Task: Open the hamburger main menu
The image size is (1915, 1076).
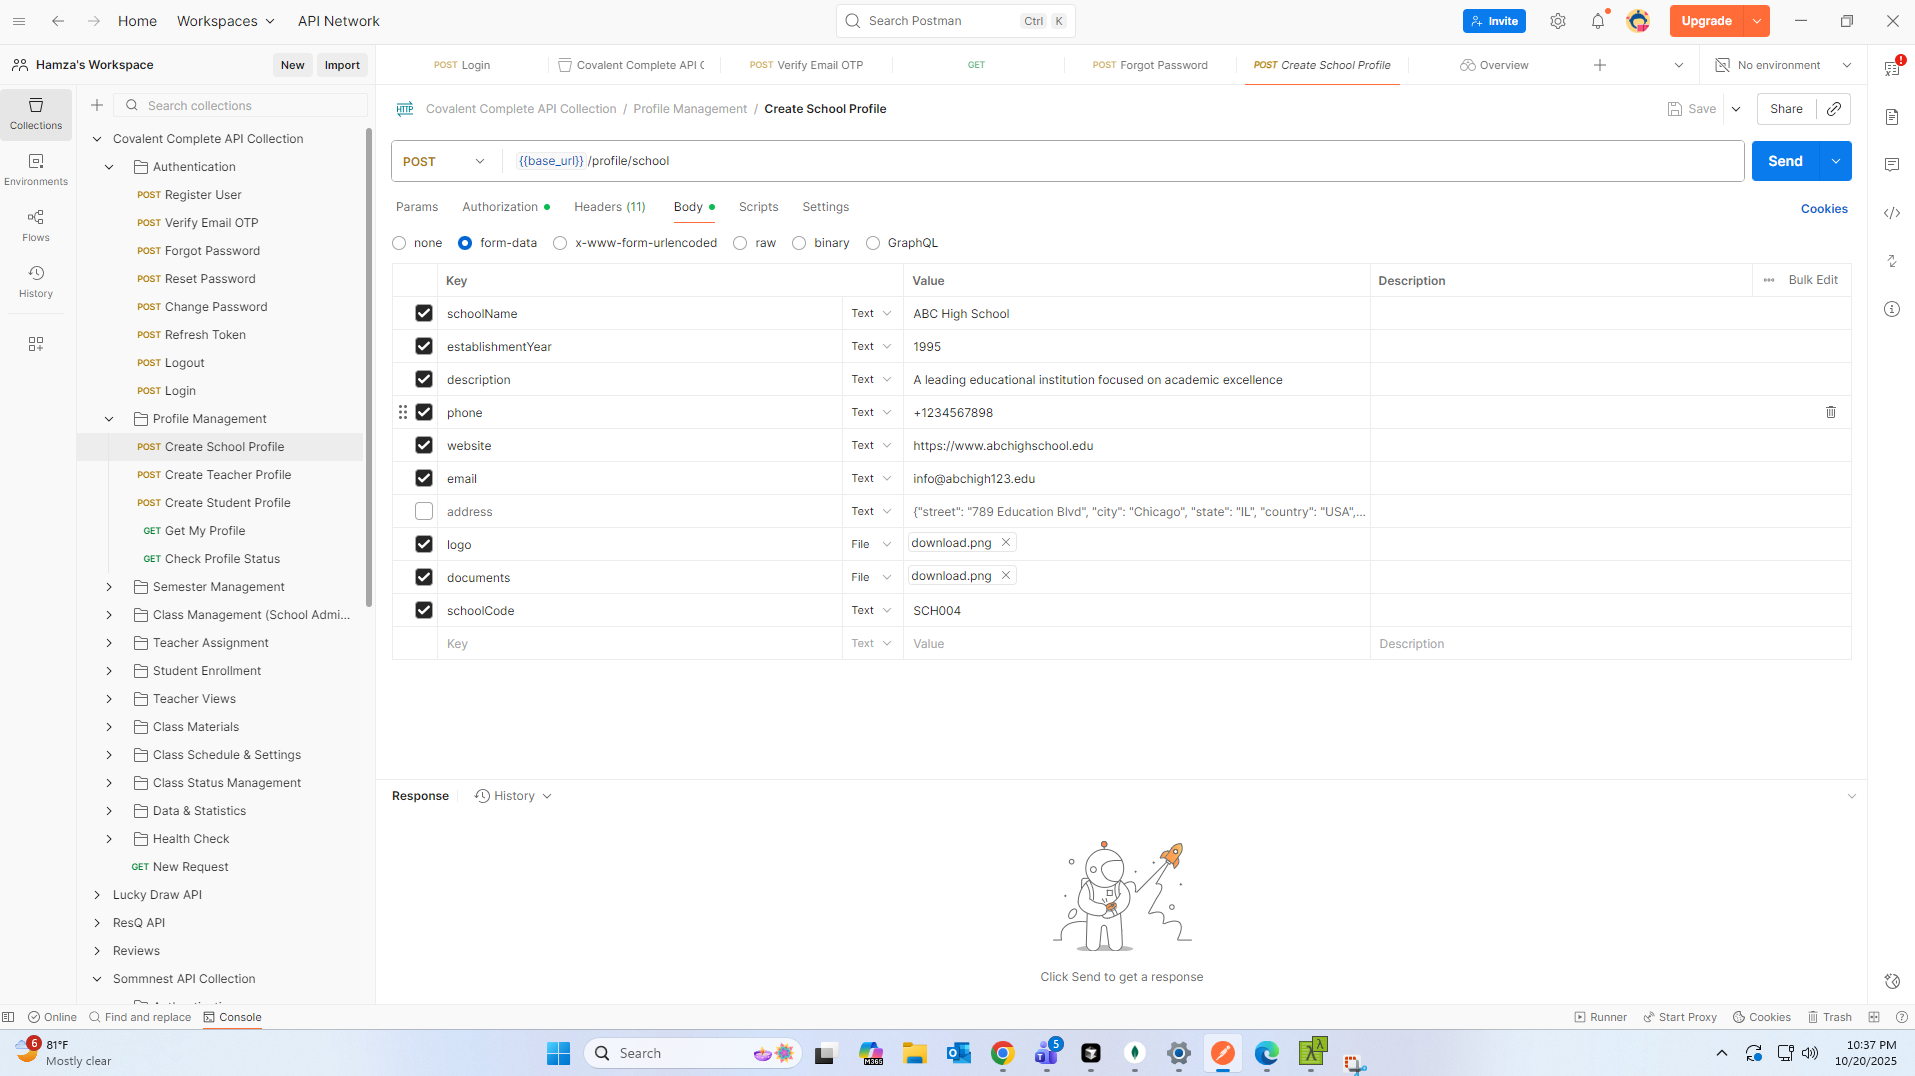Action: [x=19, y=21]
